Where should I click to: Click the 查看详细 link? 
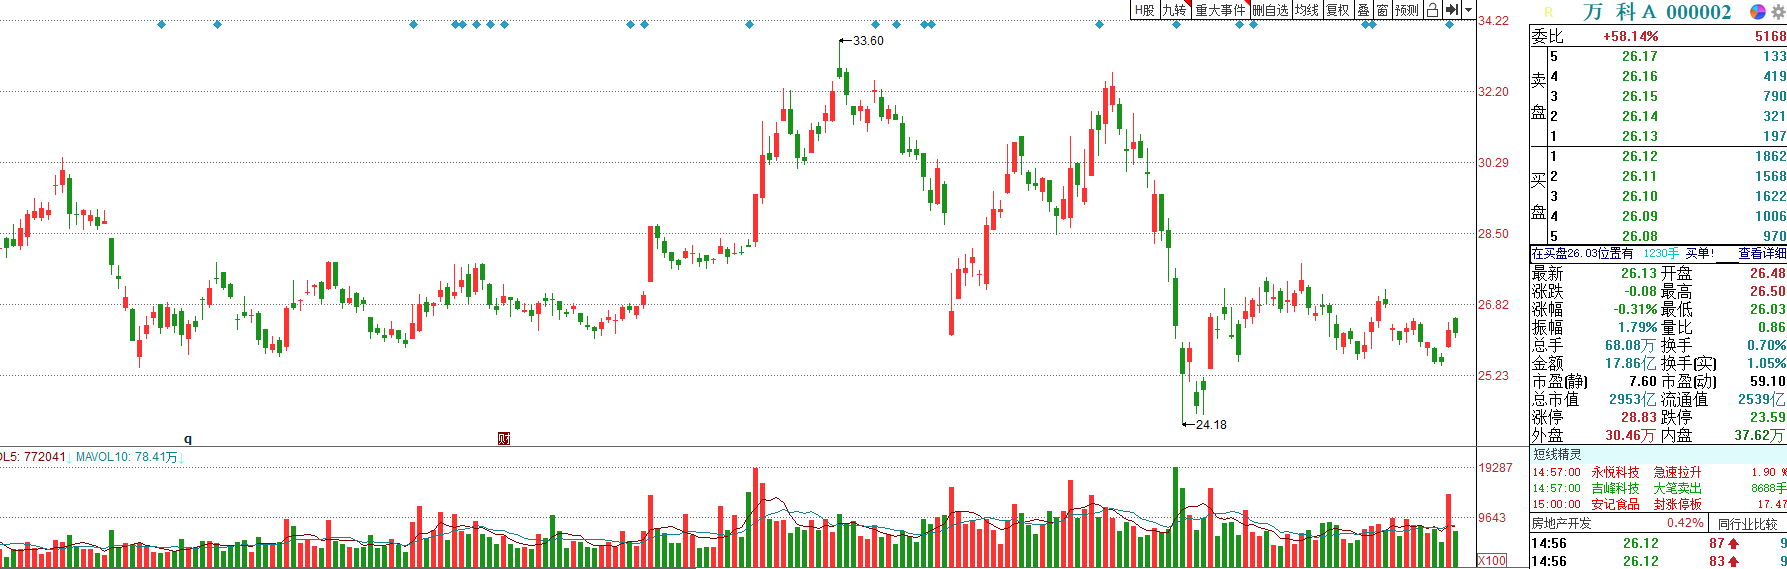[x=1761, y=254]
